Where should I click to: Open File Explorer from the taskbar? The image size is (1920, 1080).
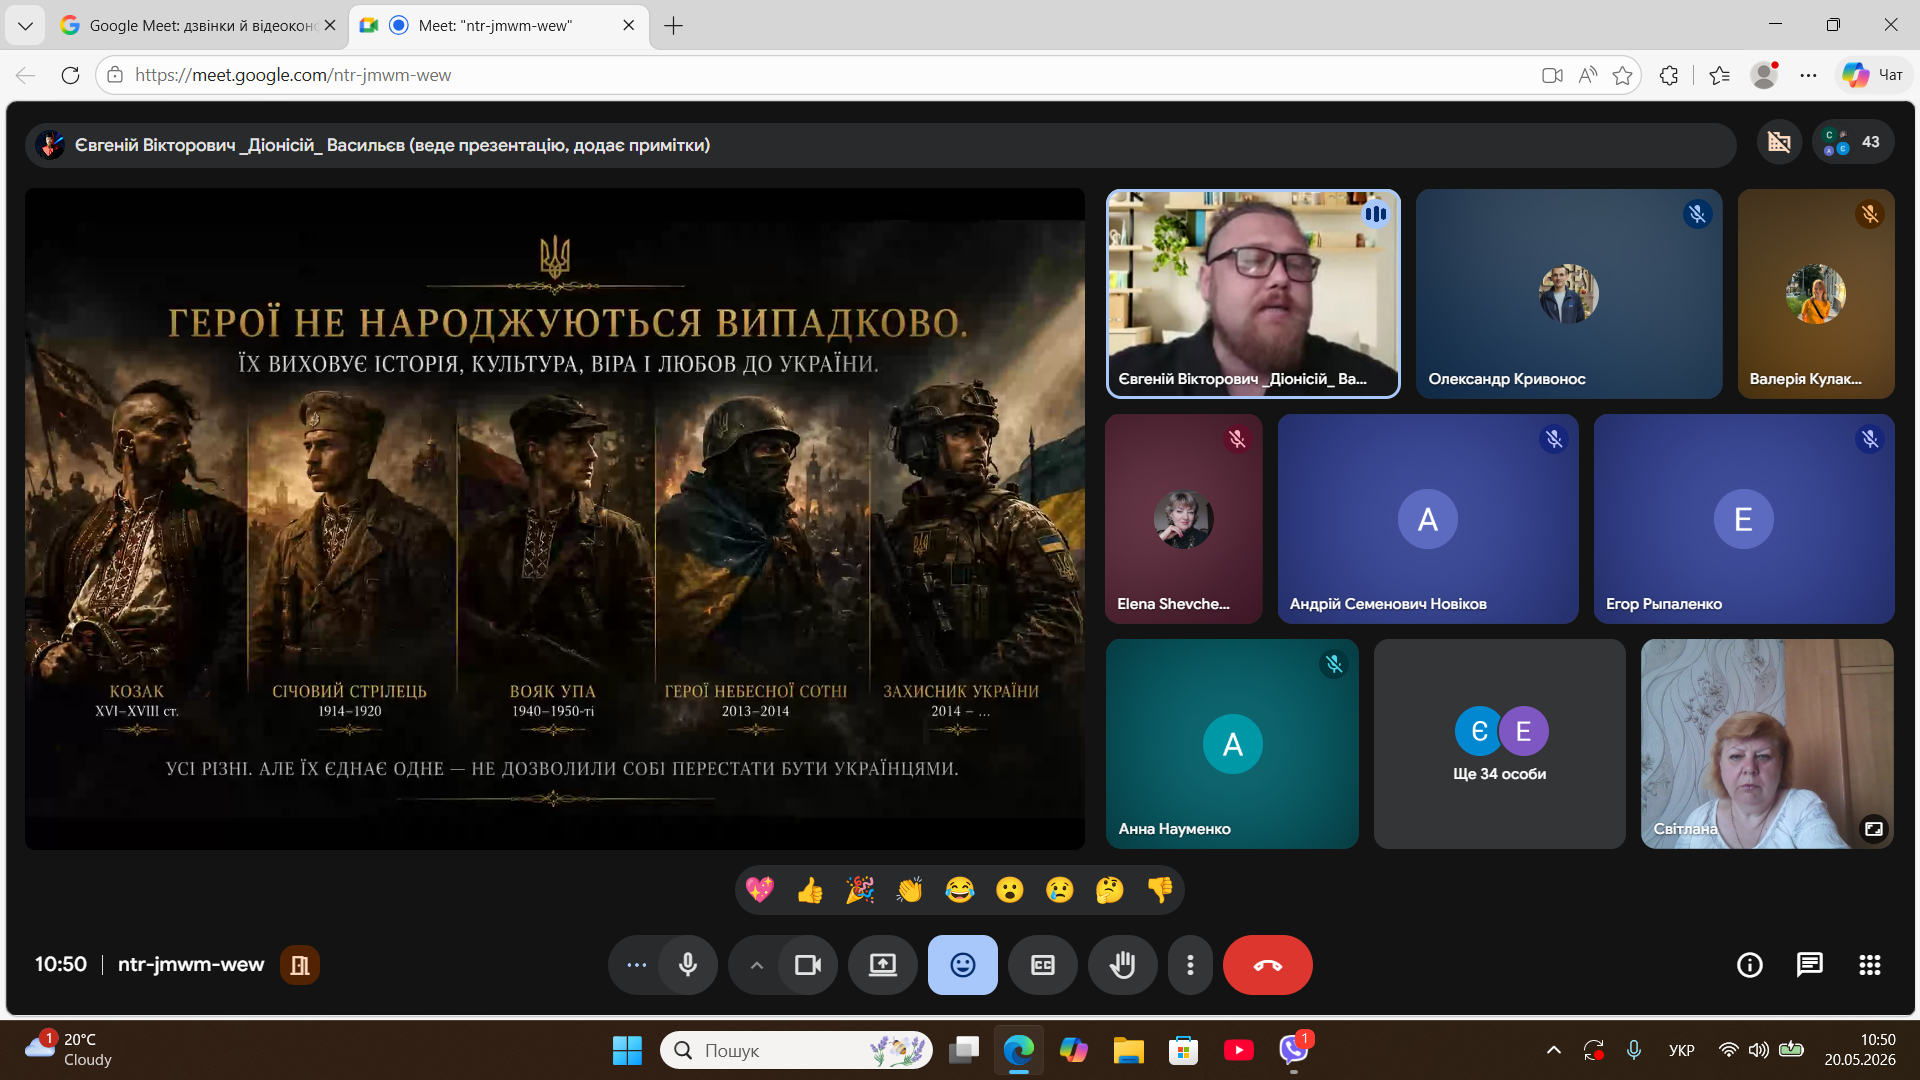[1129, 1050]
